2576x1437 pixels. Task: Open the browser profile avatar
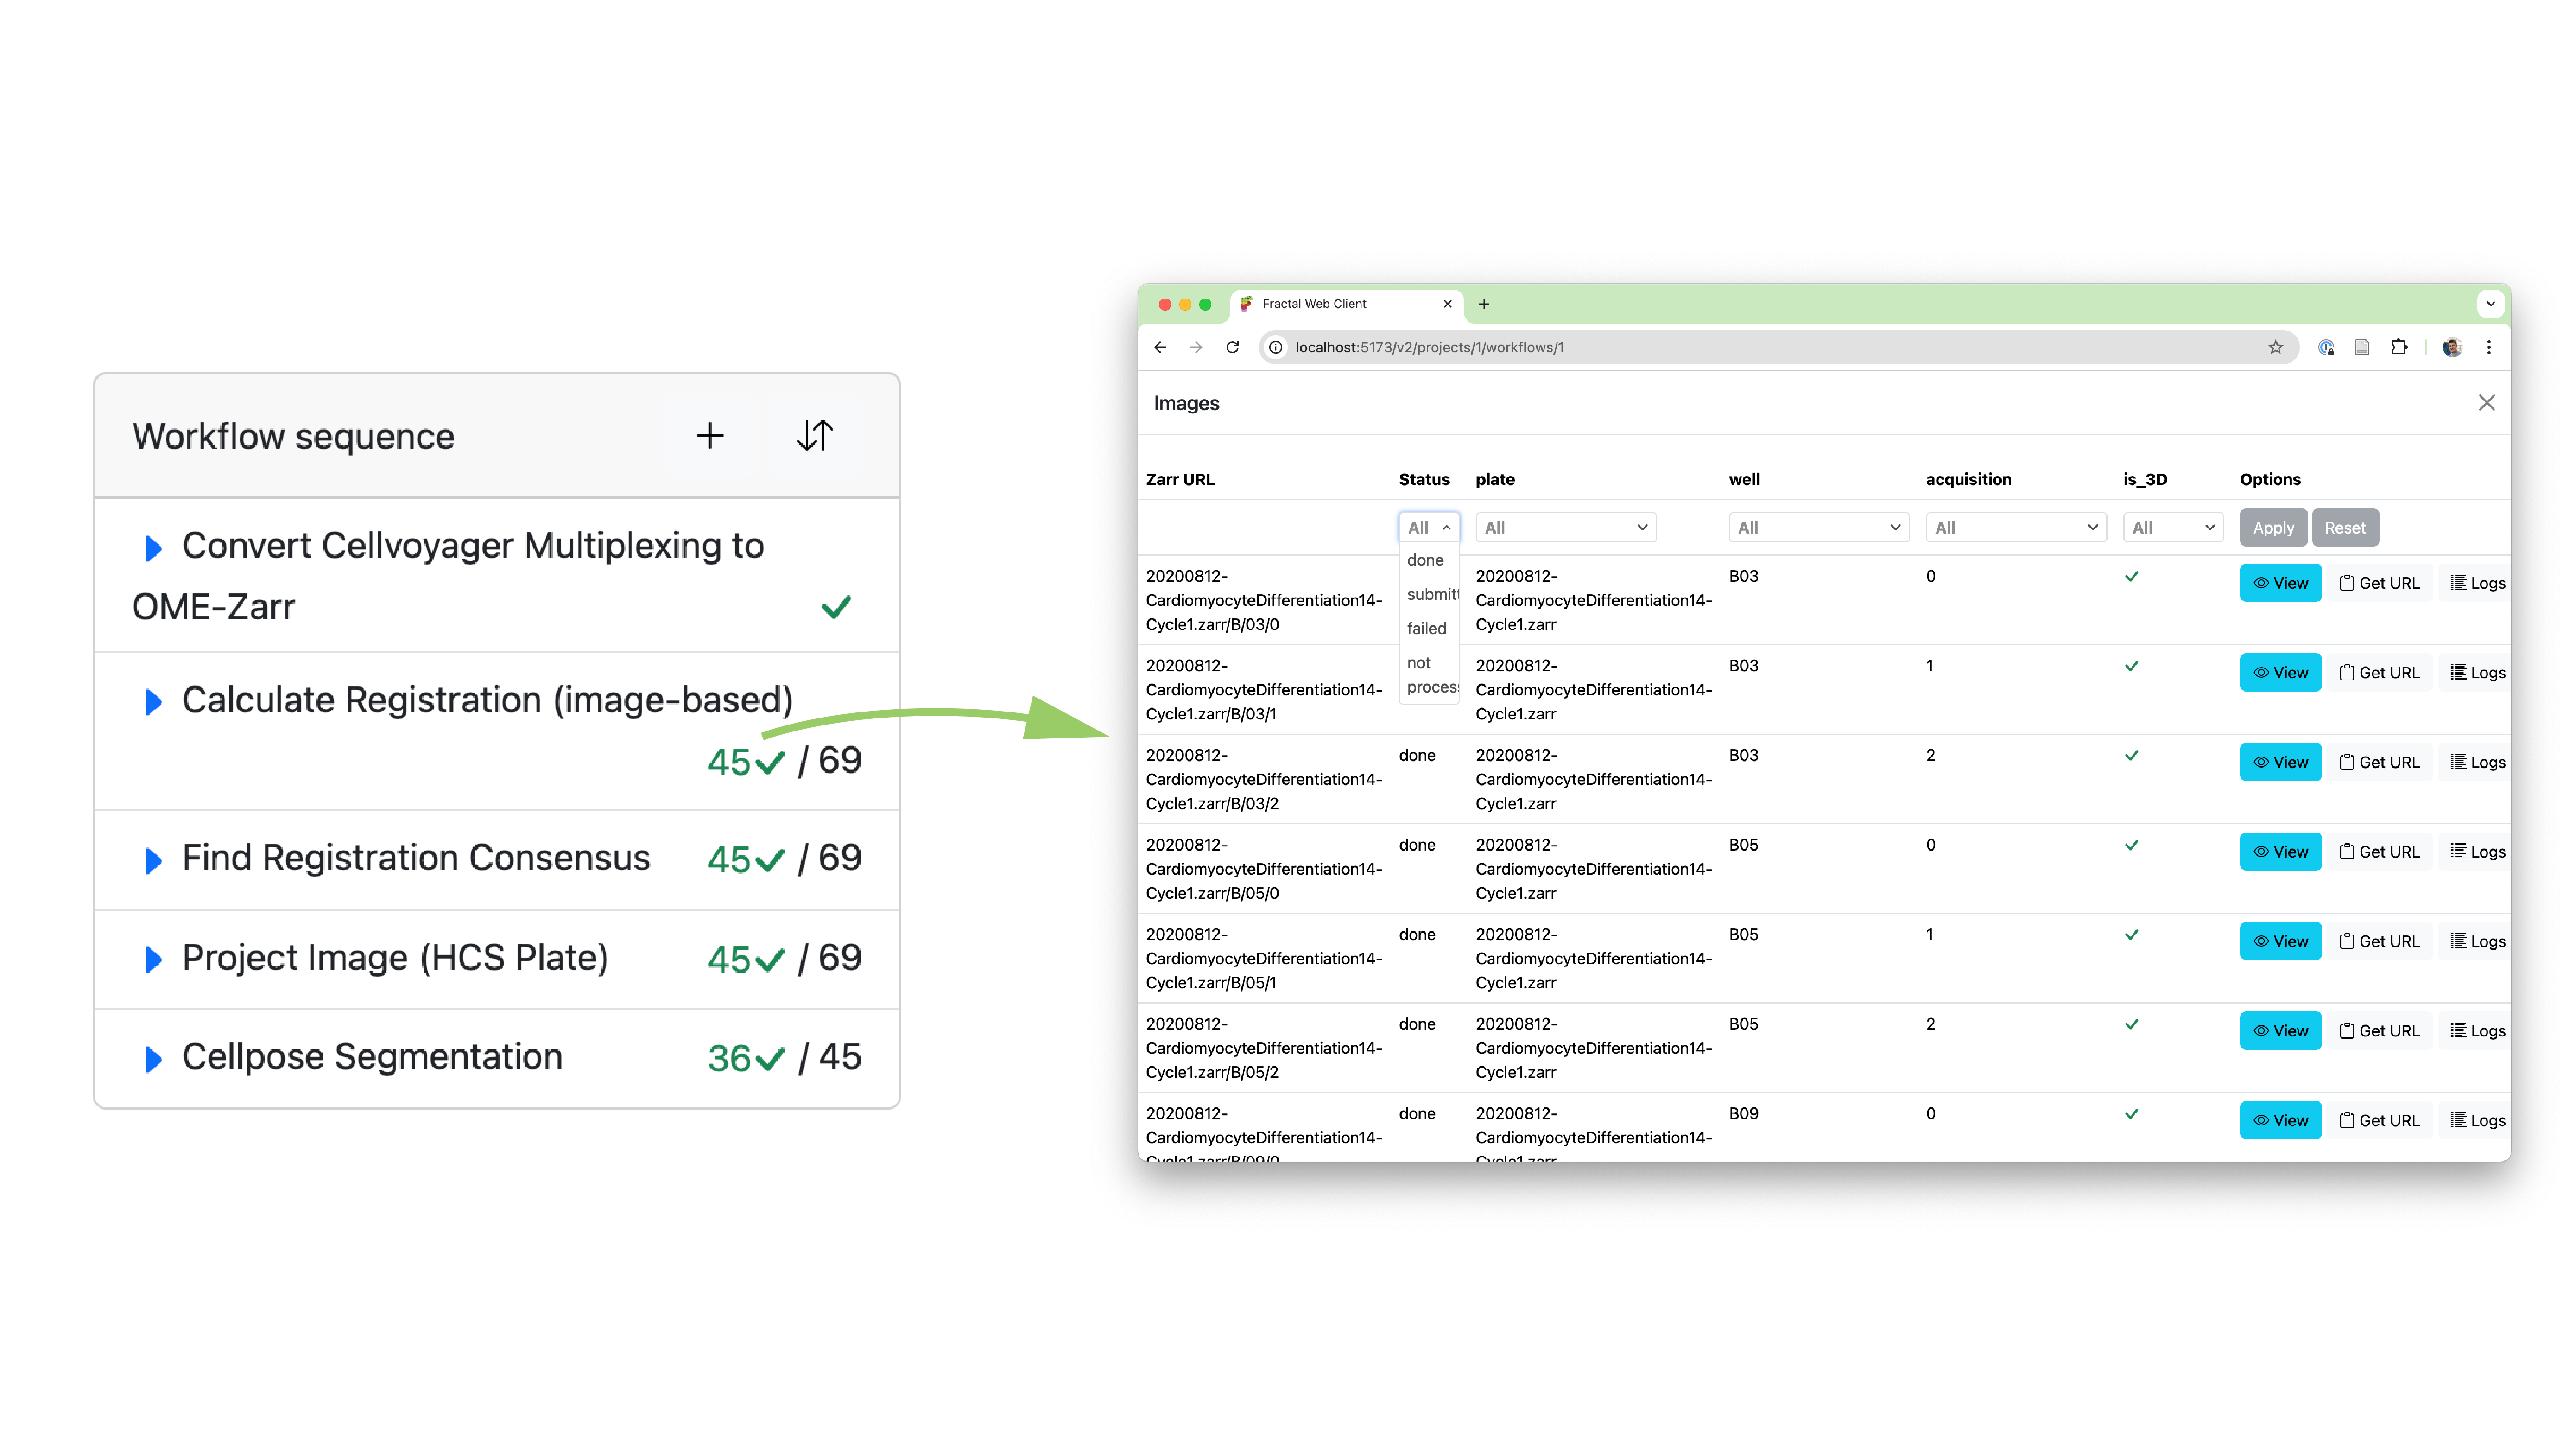click(x=2452, y=347)
